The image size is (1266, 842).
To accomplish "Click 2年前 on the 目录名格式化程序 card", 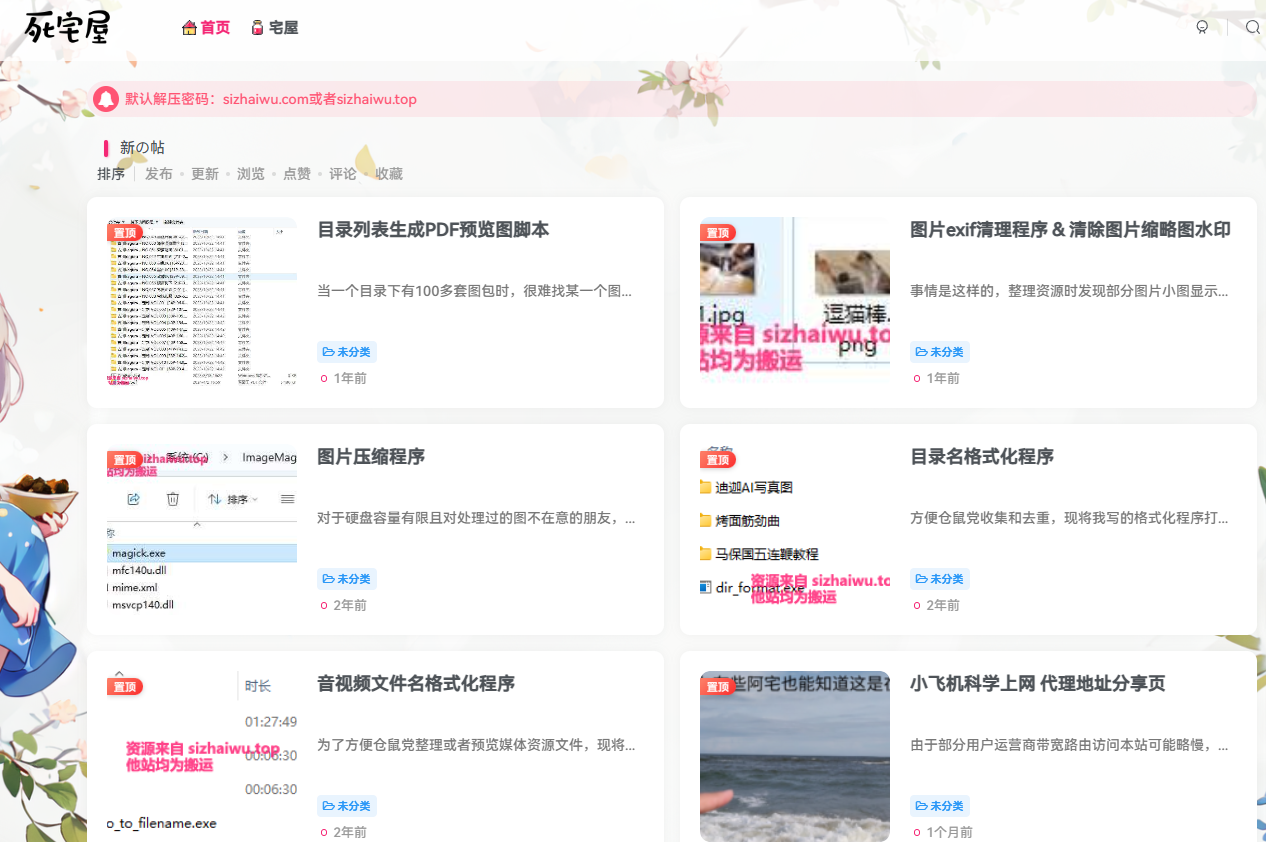I will pyautogui.click(x=943, y=605).
